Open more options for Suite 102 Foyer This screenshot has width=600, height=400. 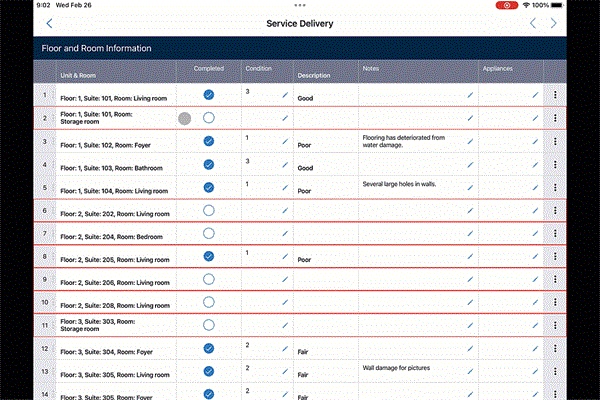[x=555, y=141]
